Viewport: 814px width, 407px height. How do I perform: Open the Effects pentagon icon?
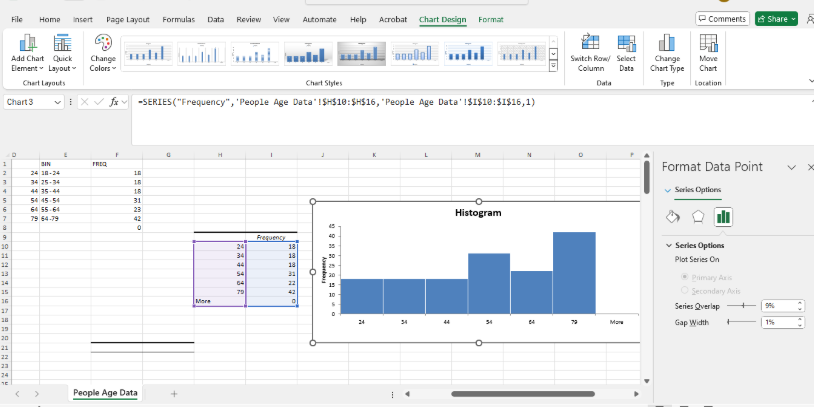697,216
